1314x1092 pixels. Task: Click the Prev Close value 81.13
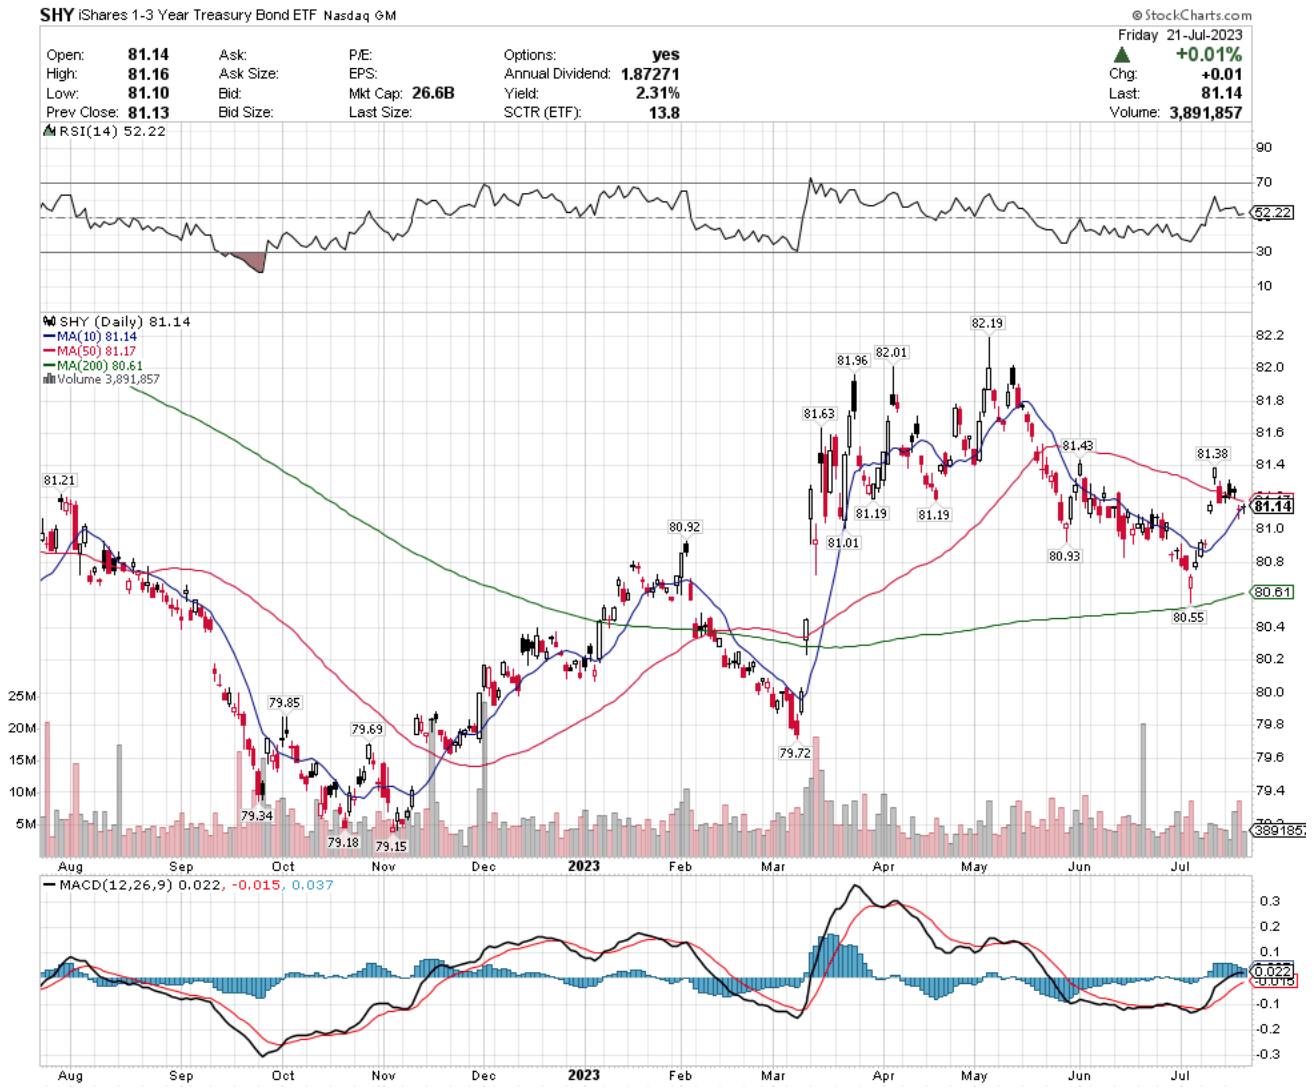click(x=148, y=113)
